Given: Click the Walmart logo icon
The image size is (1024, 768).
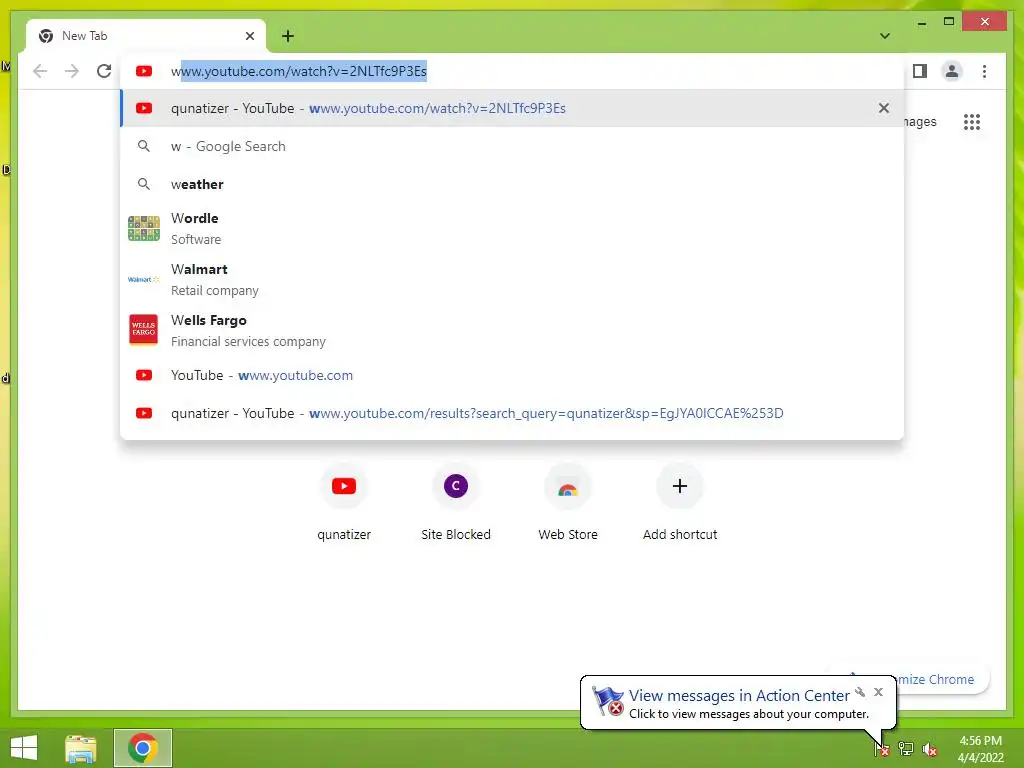Looking at the screenshot, I should (144, 280).
